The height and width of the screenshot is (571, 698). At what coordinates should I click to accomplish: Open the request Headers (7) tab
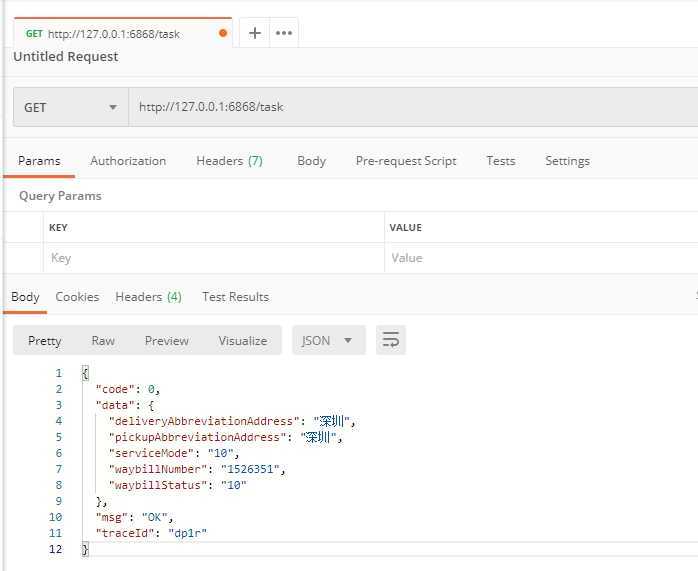click(x=229, y=161)
